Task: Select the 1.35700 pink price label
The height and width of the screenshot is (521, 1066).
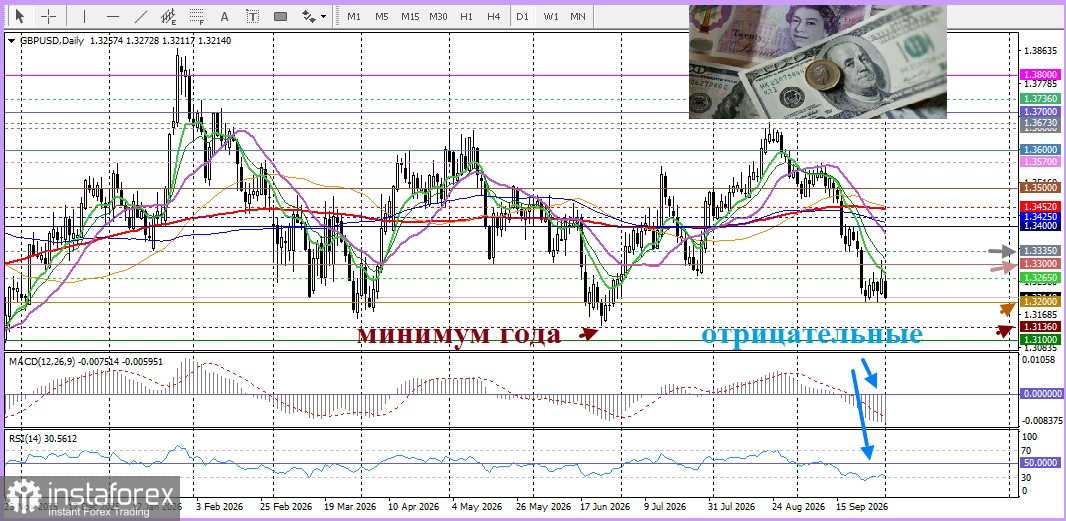Action: (x=1041, y=162)
